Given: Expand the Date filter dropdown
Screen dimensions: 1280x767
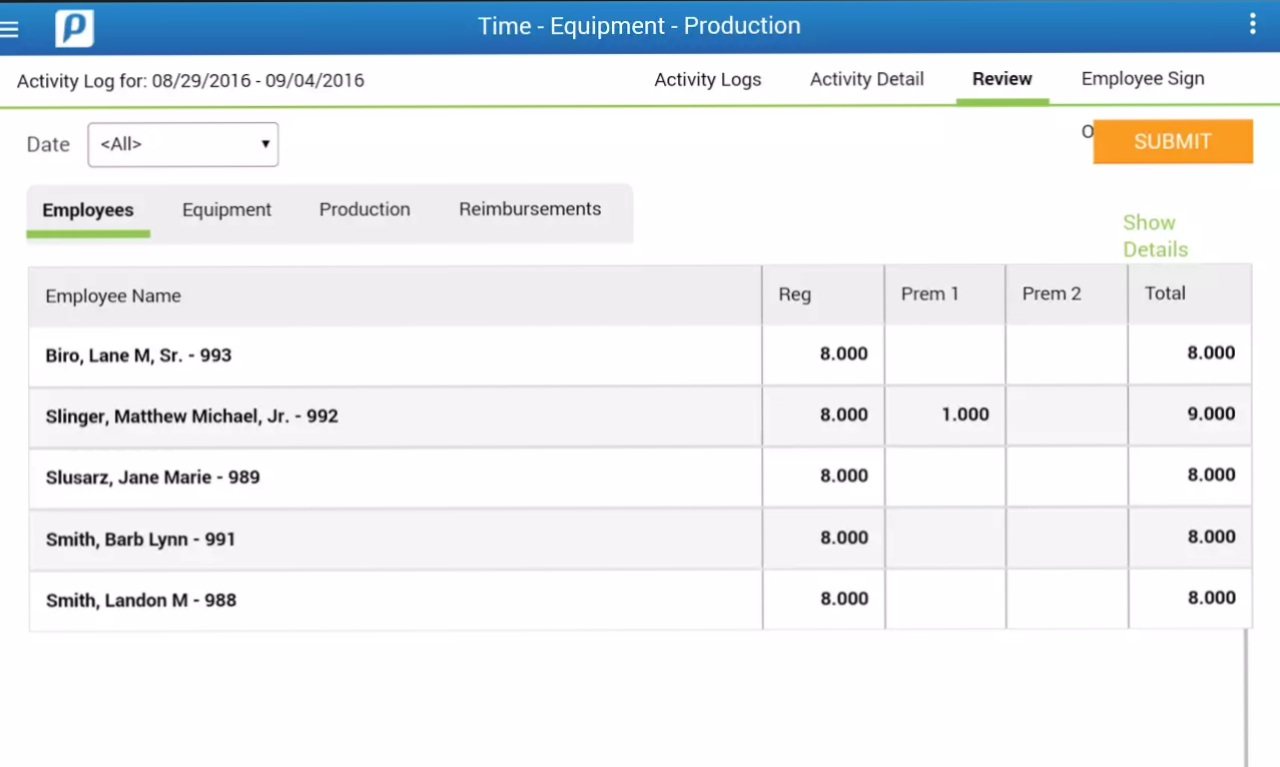Looking at the screenshot, I should pos(183,144).
